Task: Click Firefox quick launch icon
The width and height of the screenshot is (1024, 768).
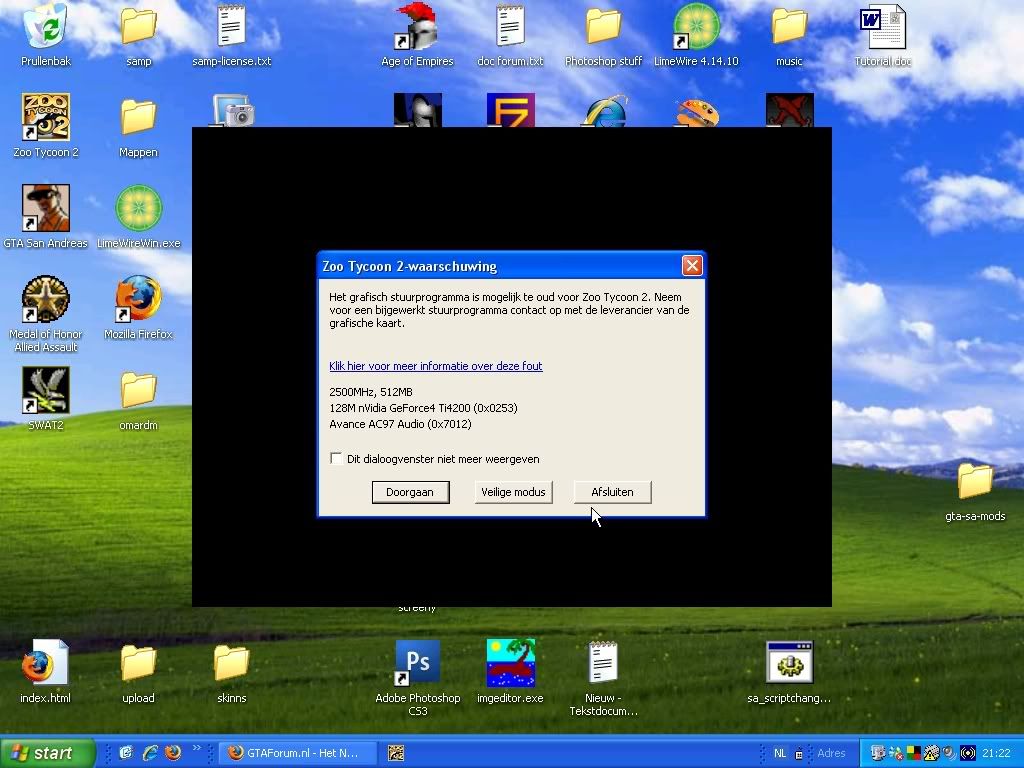Action: pyautogui.click(x=172, y=753)
